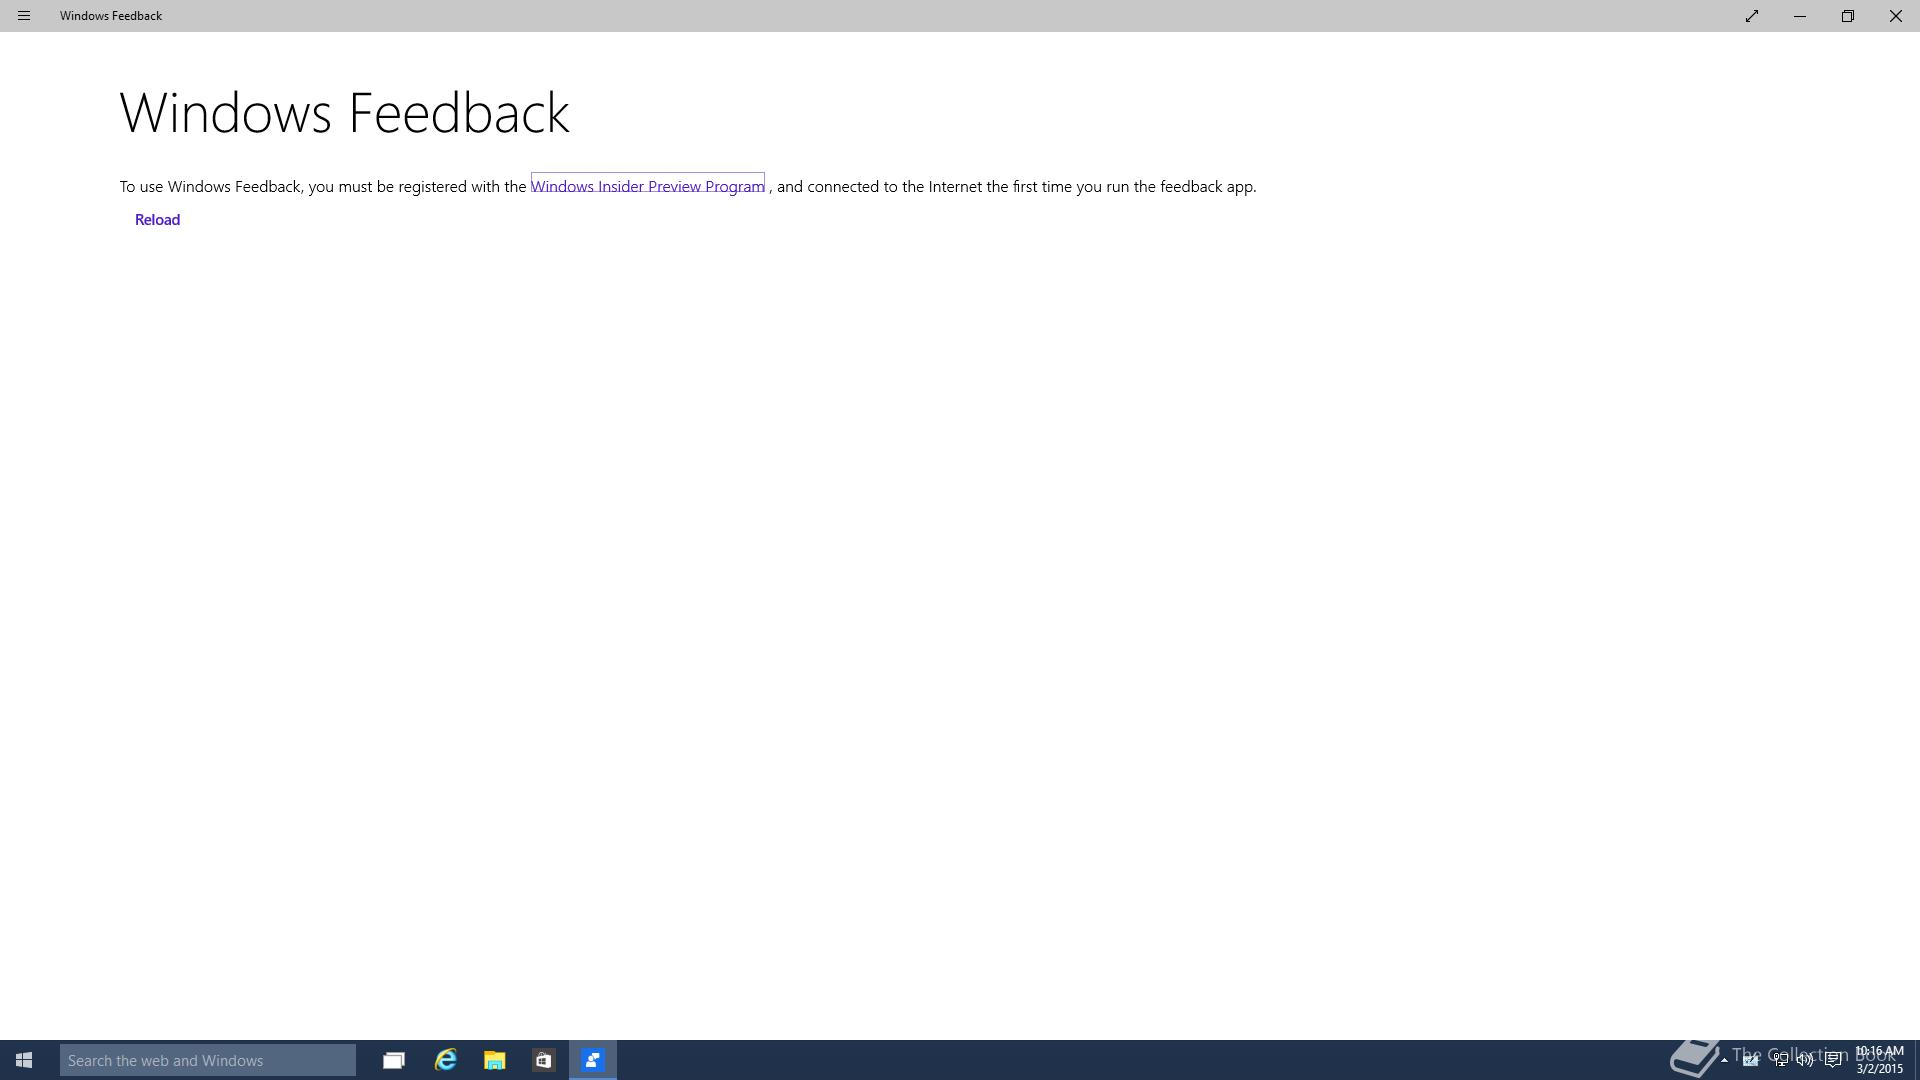The height and width of the screenshot is (1080, 1920).
Task: Launch Internet Explorer from the taskbar
Action: pos(445,1060)
